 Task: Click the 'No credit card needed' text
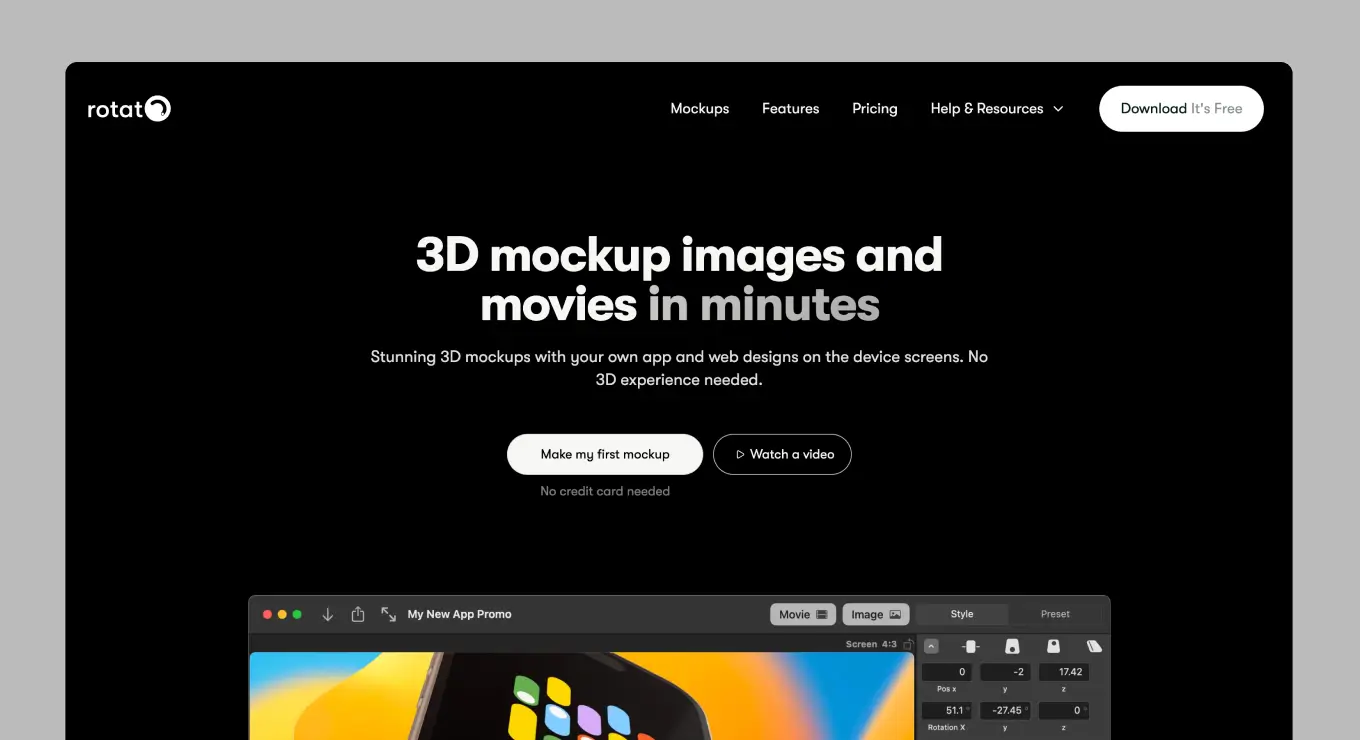pyautogui.click(x=605, y=492)
